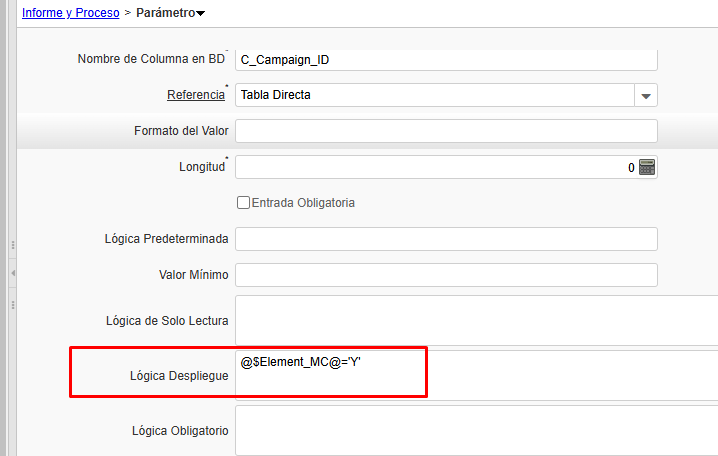Click the upper splitter grip dots

[x=13, y=243]
